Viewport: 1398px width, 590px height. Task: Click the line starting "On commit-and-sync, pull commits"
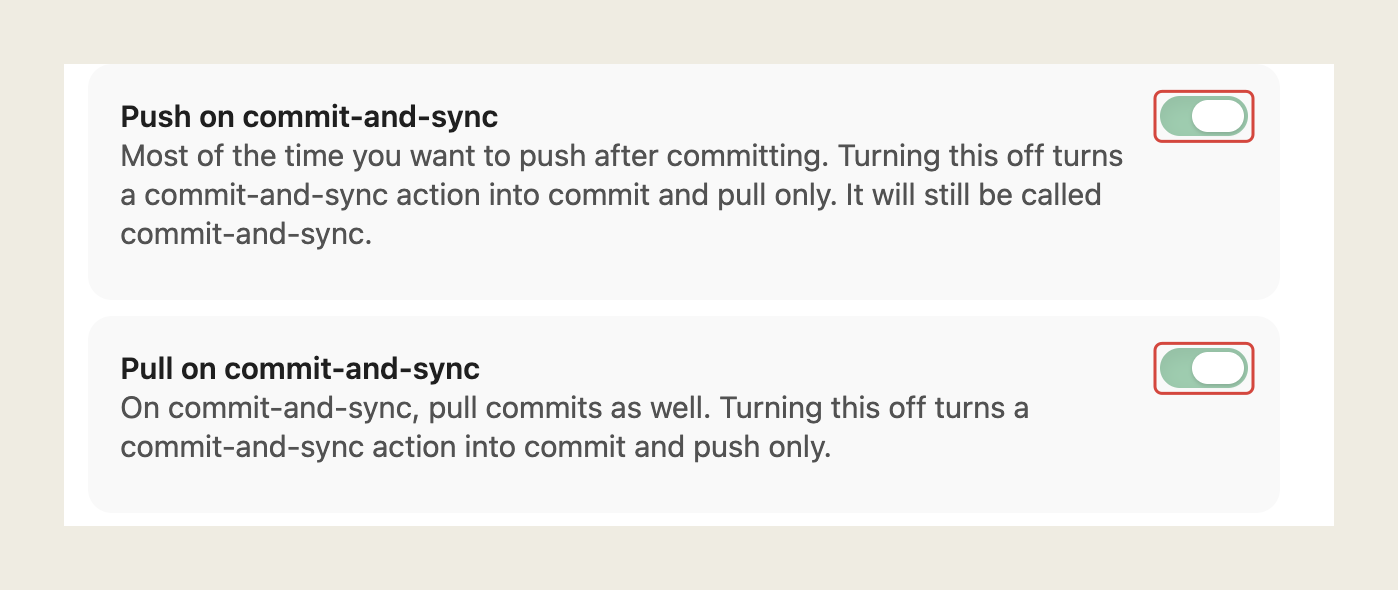(575, 409)
